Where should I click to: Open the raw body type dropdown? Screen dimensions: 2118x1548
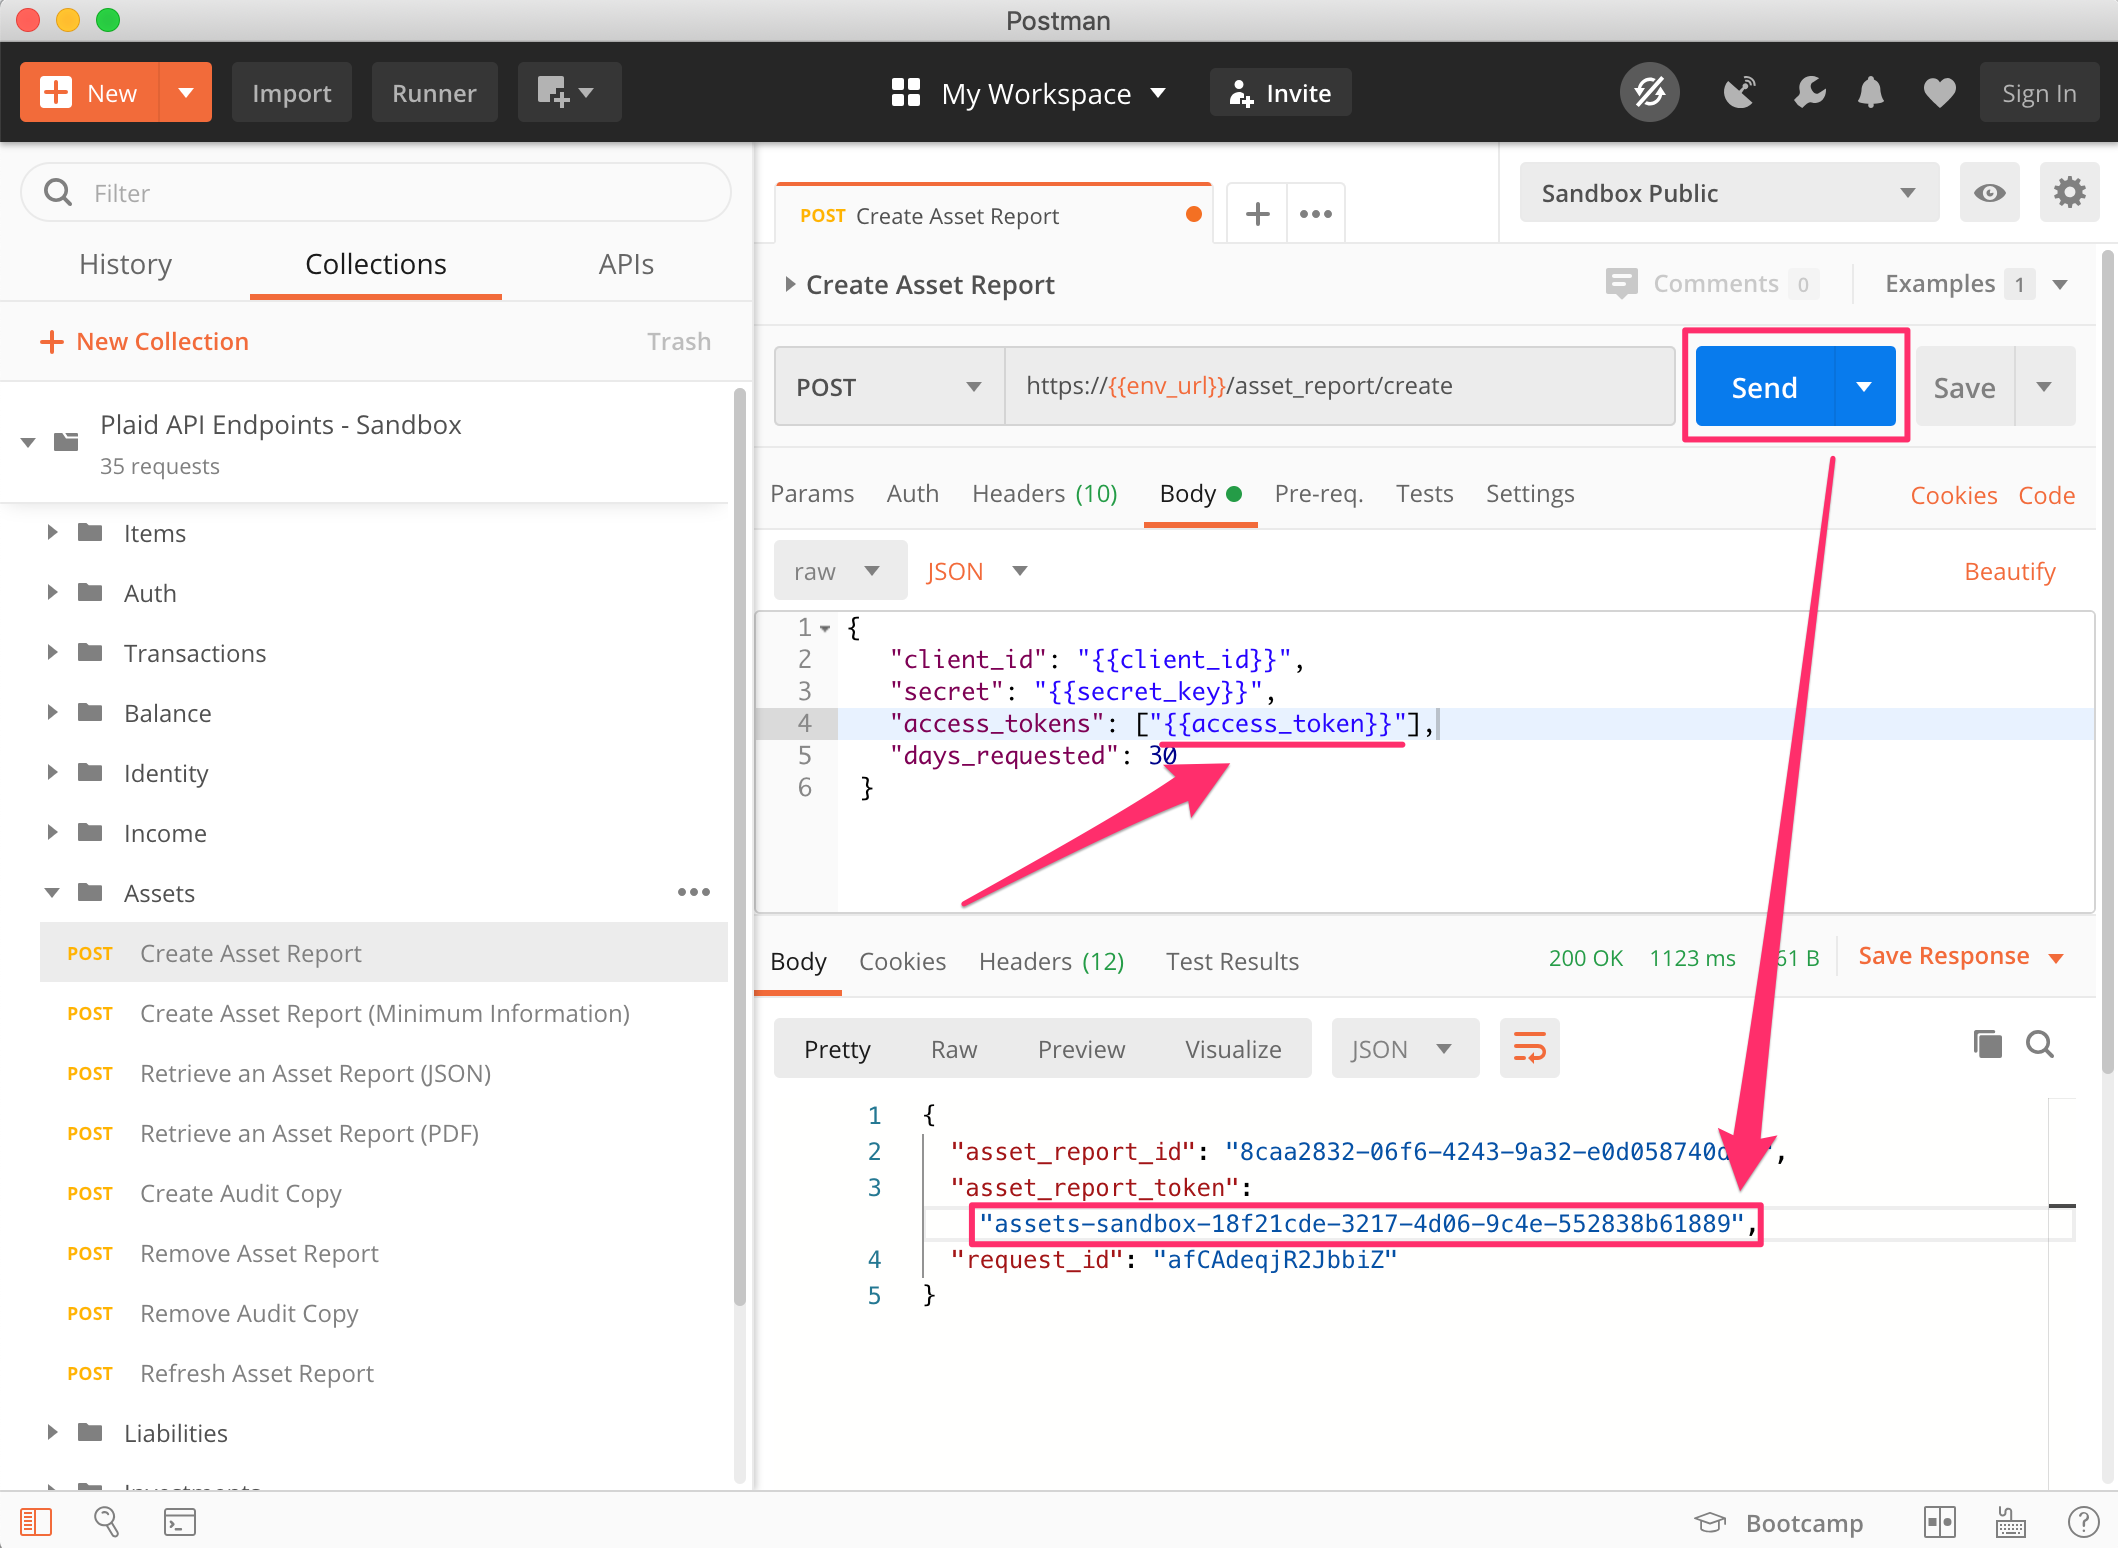click(840, 571)
